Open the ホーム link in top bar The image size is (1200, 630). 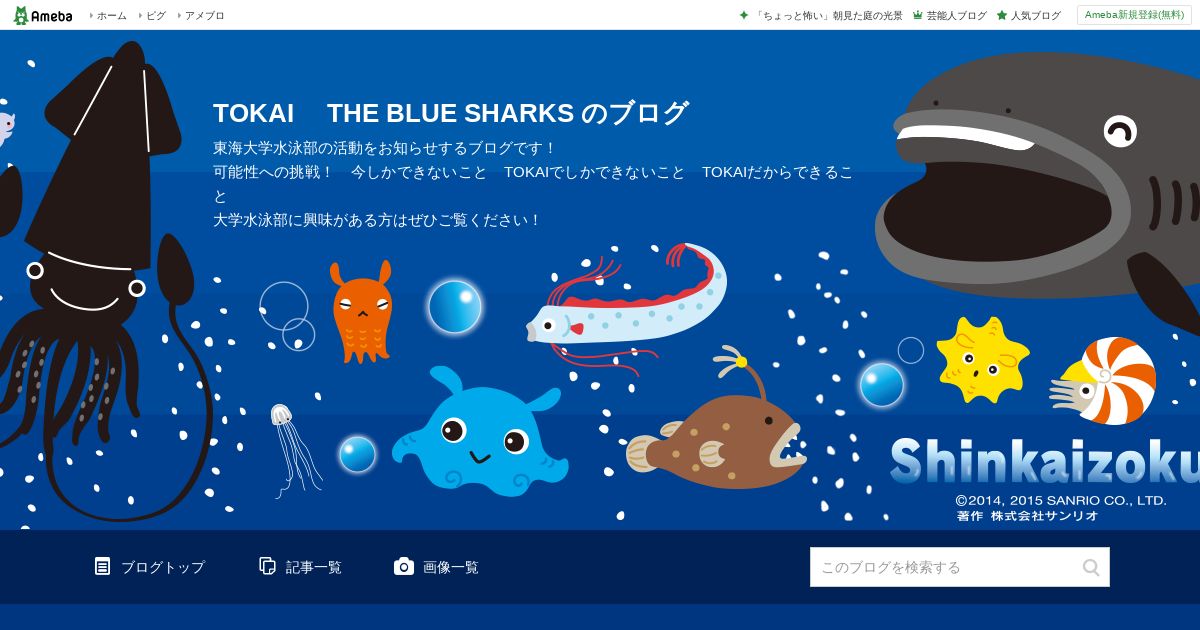point(111,15)
